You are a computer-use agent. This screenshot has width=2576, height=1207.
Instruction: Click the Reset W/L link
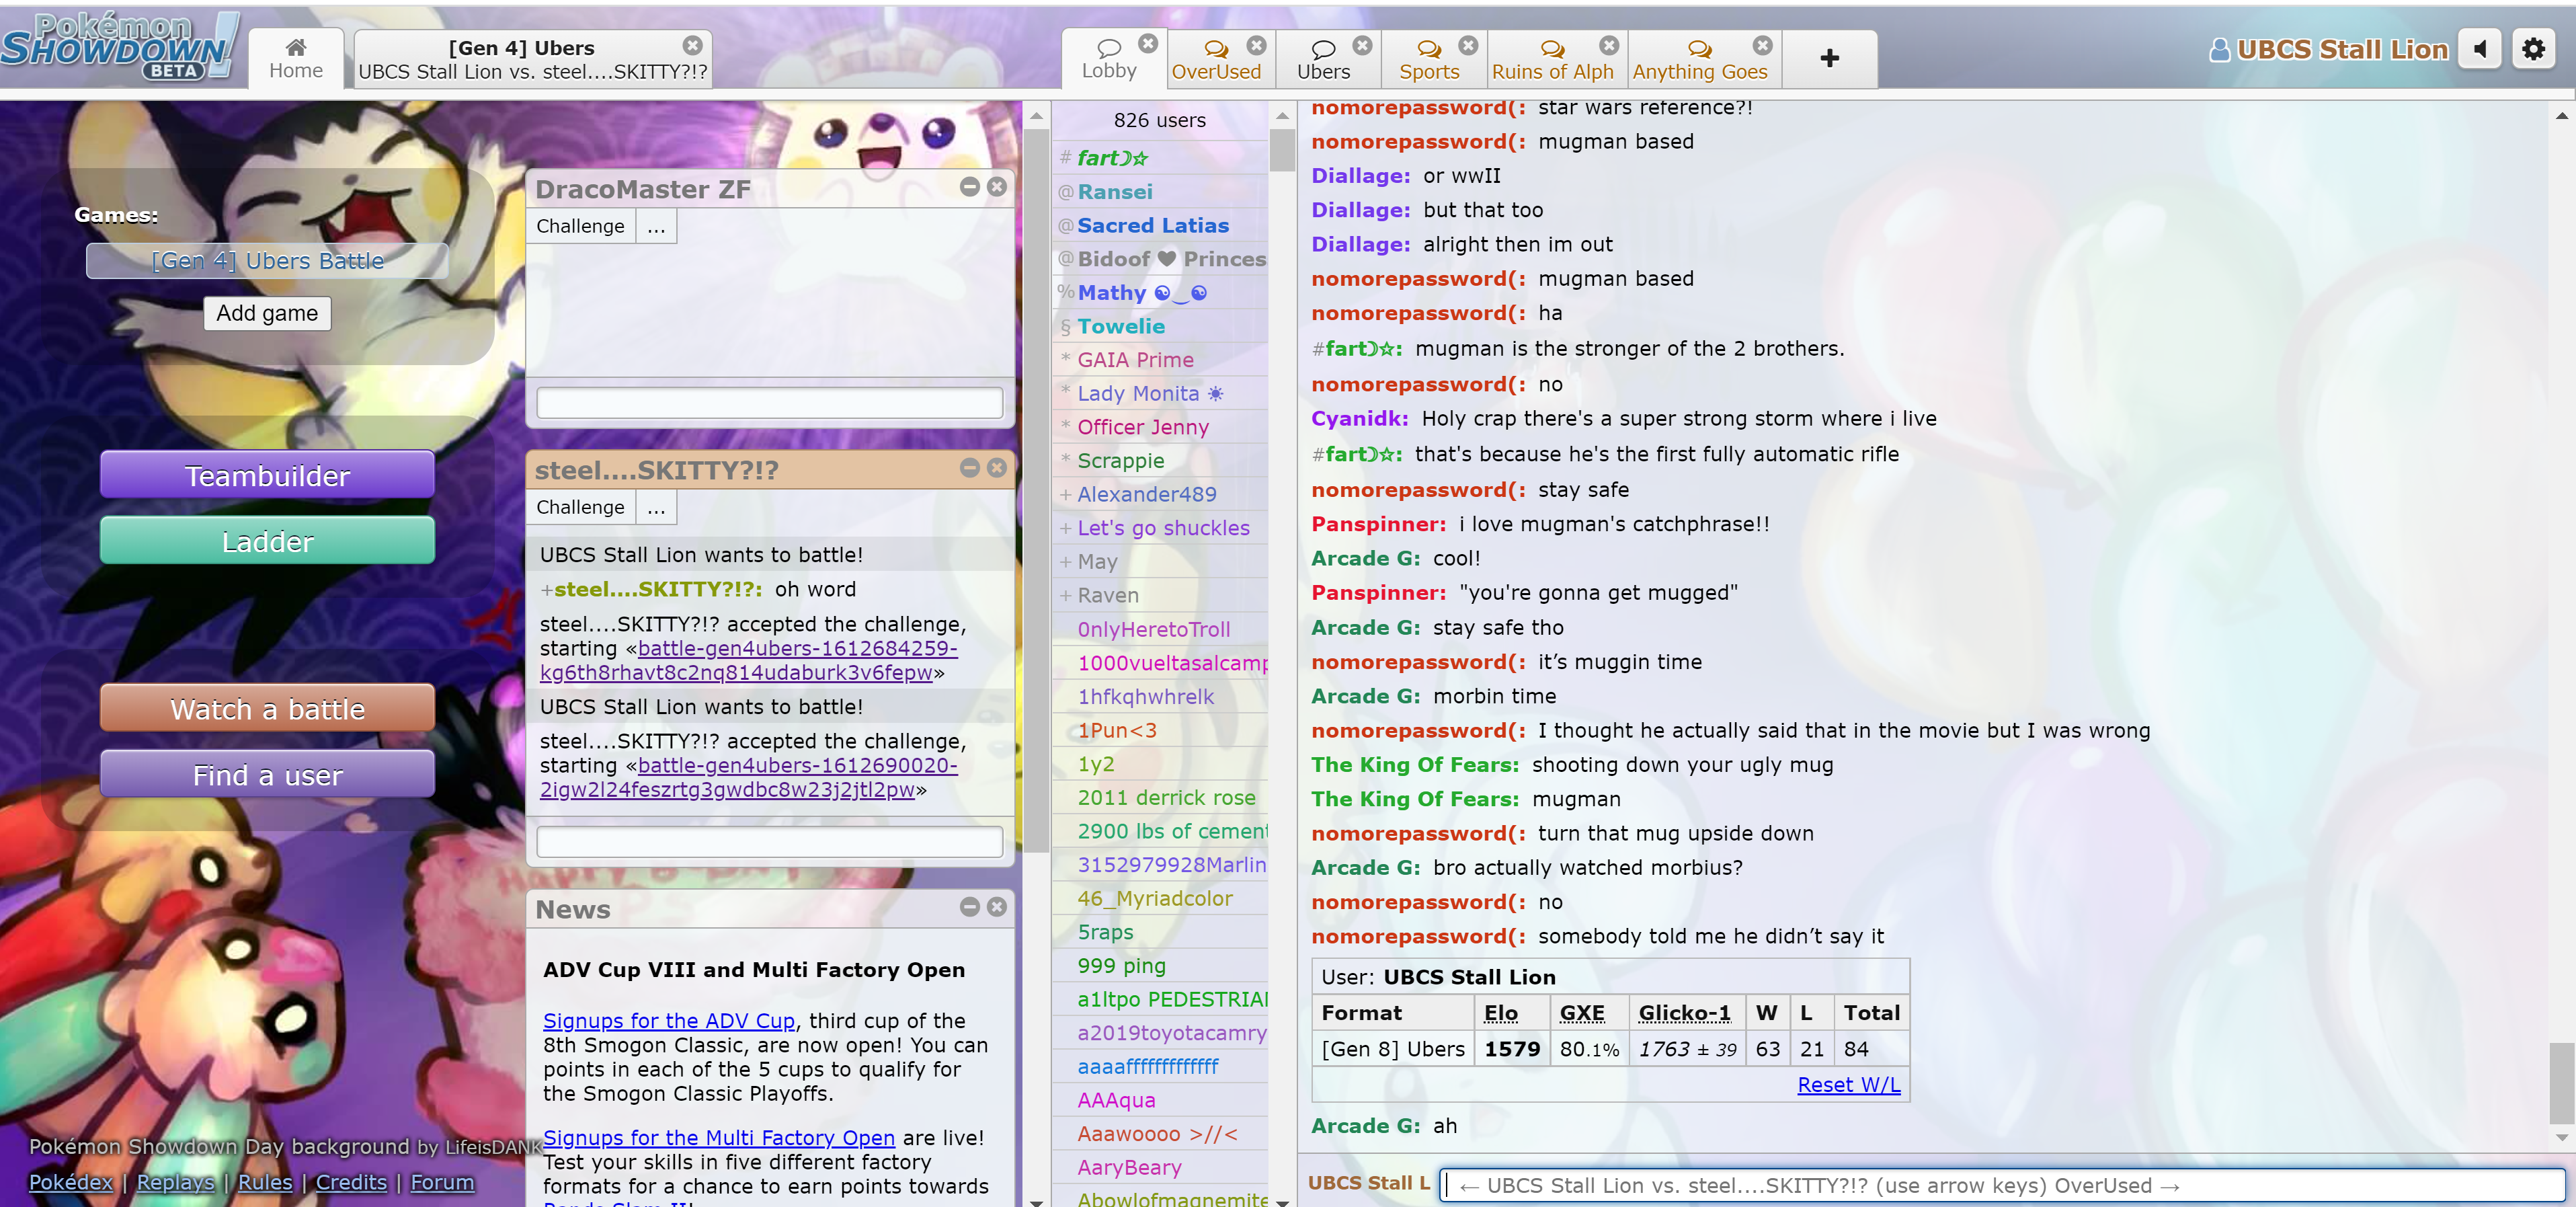[x=1848, y=1084]
